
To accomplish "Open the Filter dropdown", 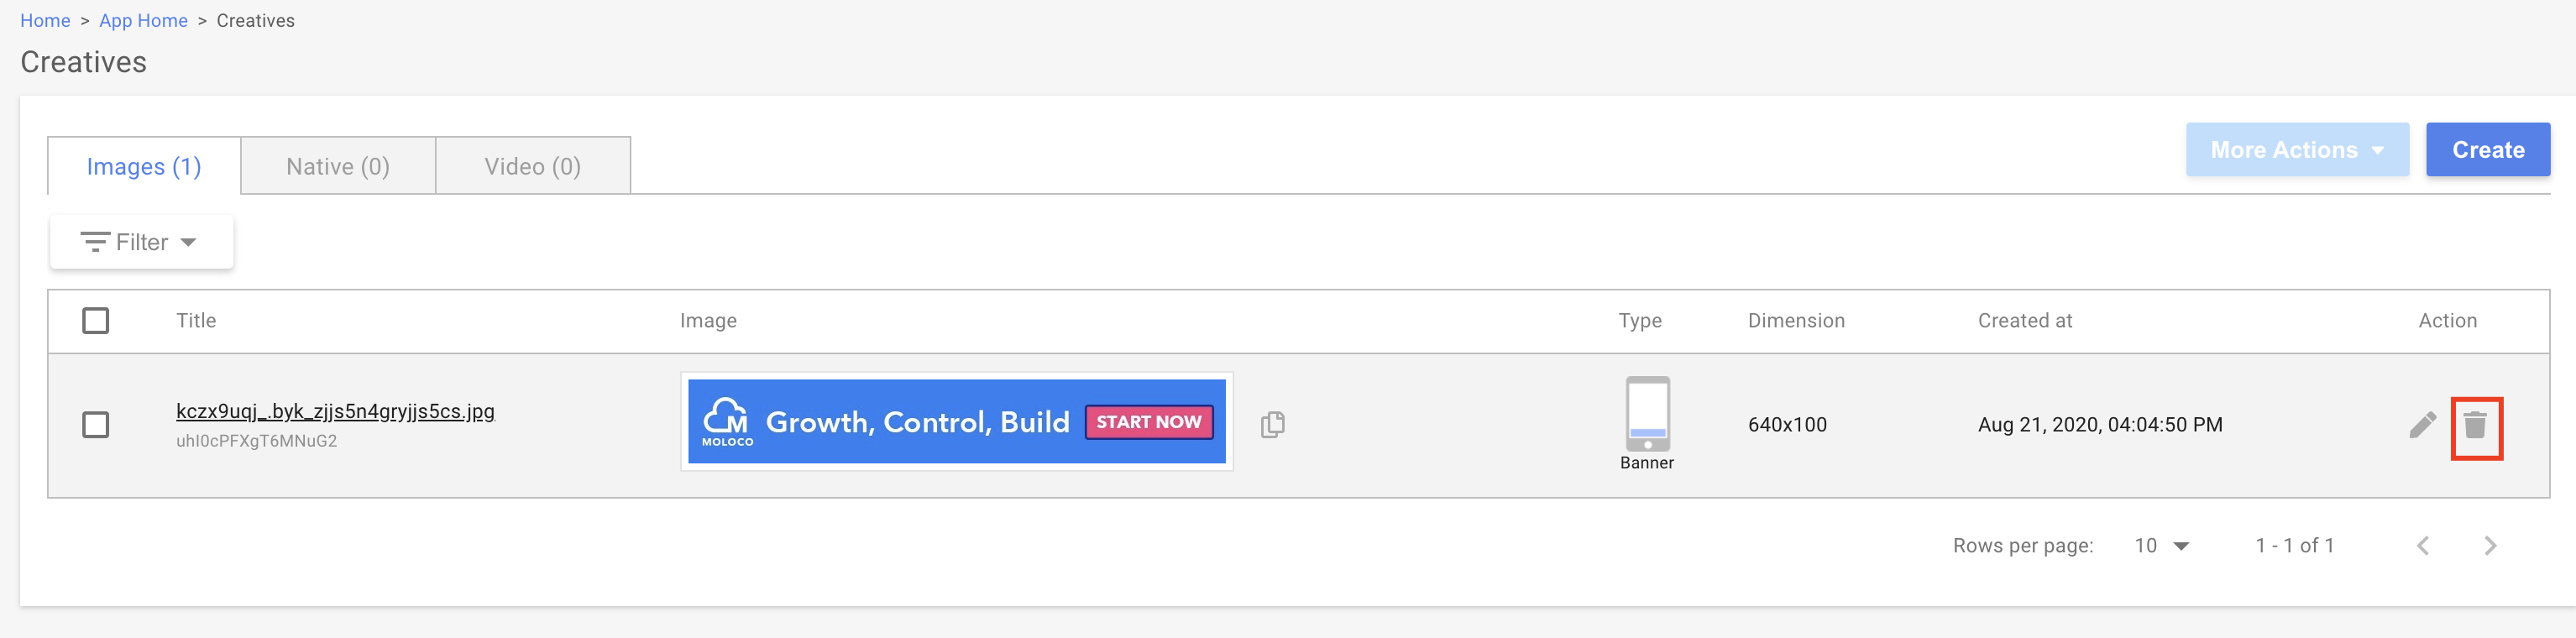I will [x=141, y=242].
